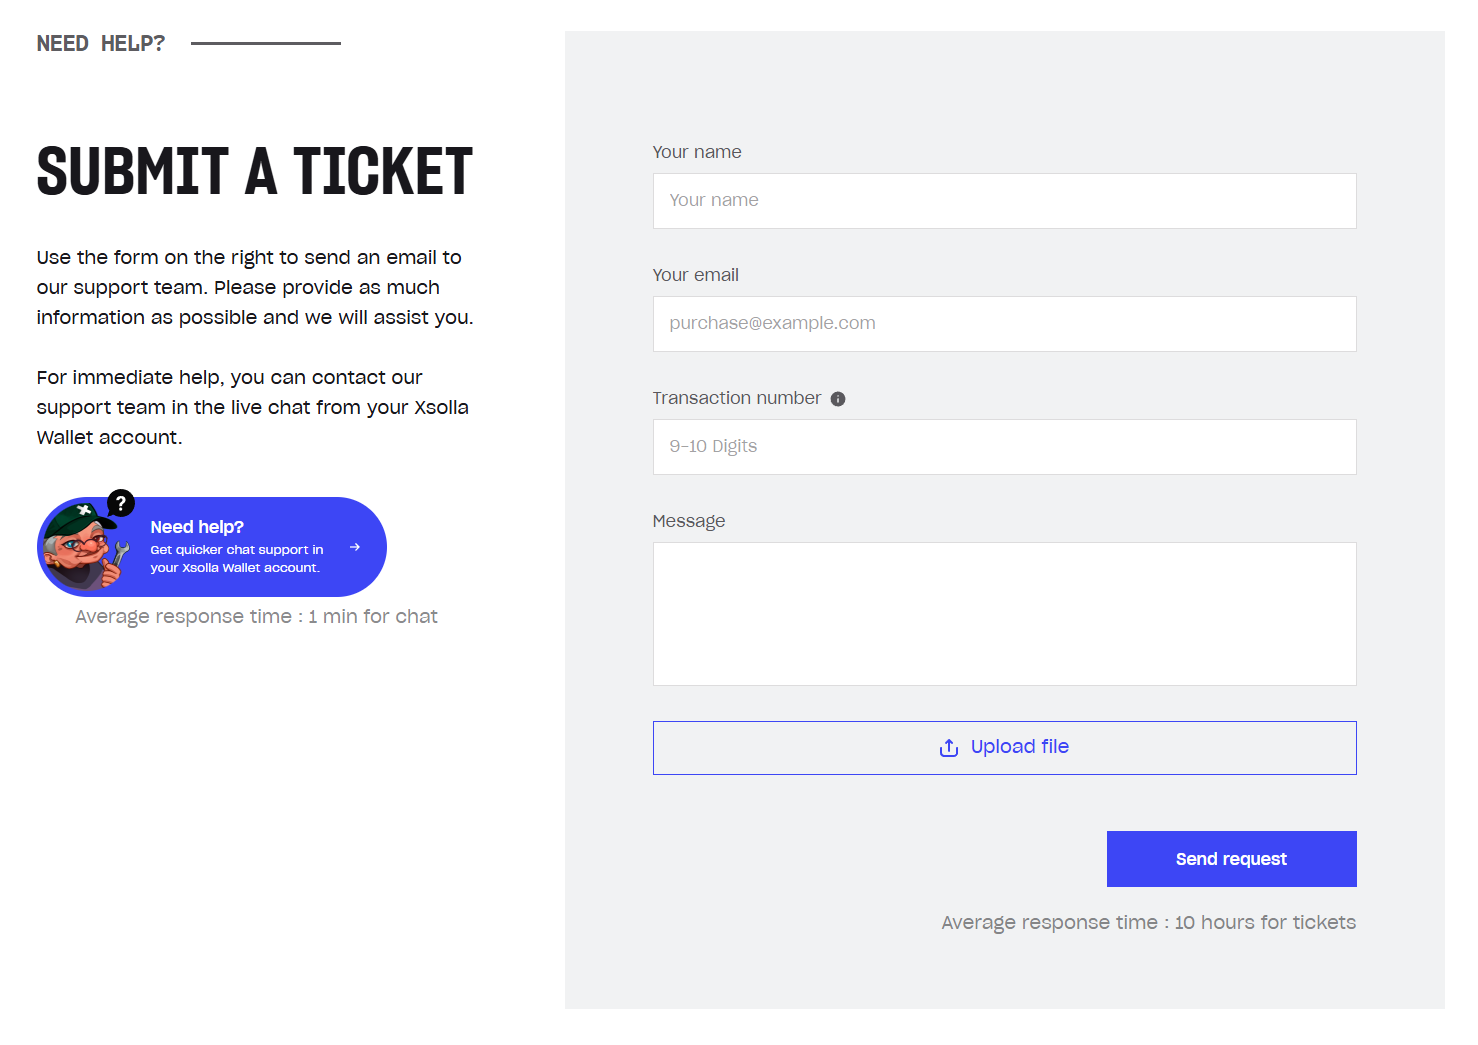Viewport: 1478px width, 1045px height.
Task: Click the Transaction number label
Action: (737, 398)
